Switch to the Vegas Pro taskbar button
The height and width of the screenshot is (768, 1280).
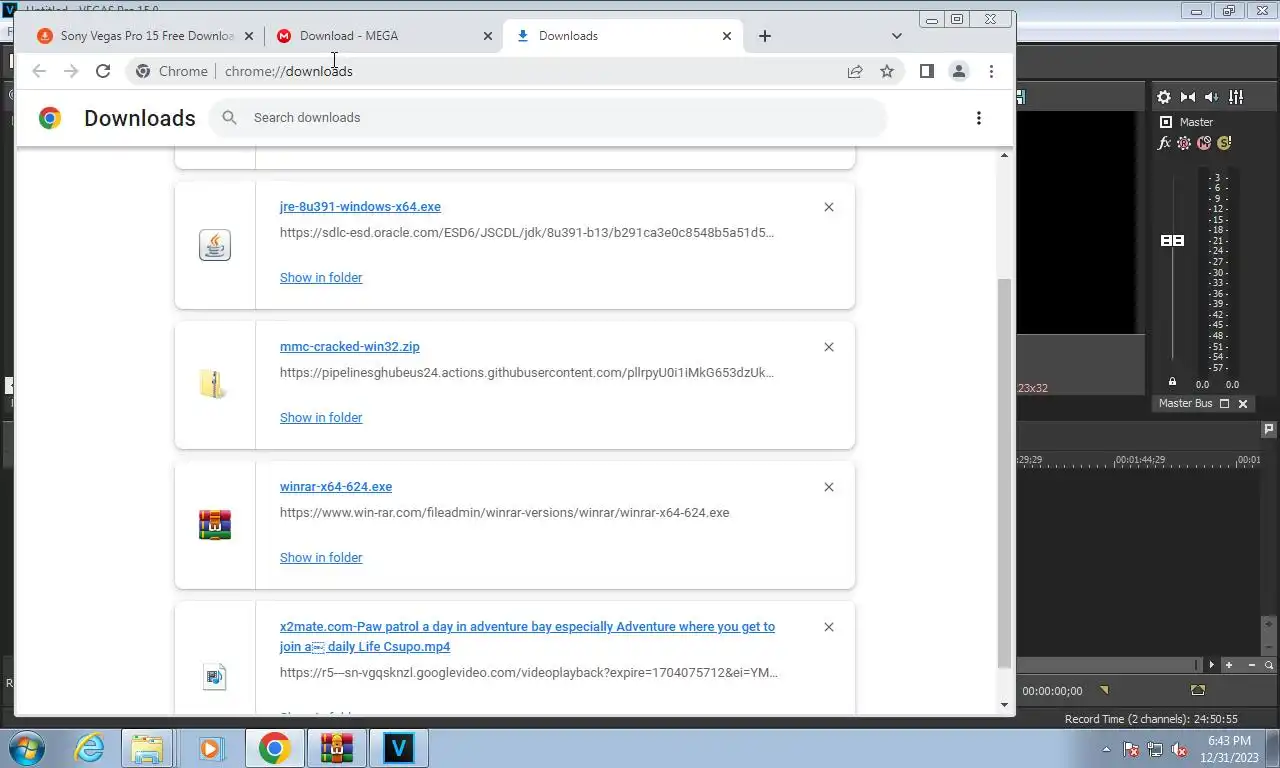(x=398, y=748)
